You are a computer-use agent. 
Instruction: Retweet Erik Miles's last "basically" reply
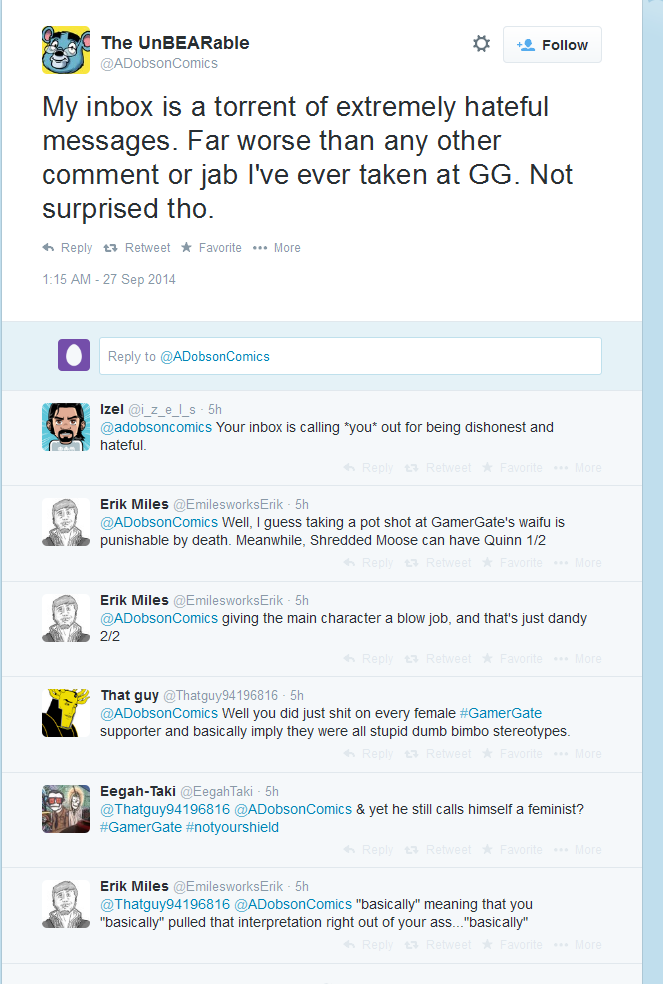click(x=438, y=945)
